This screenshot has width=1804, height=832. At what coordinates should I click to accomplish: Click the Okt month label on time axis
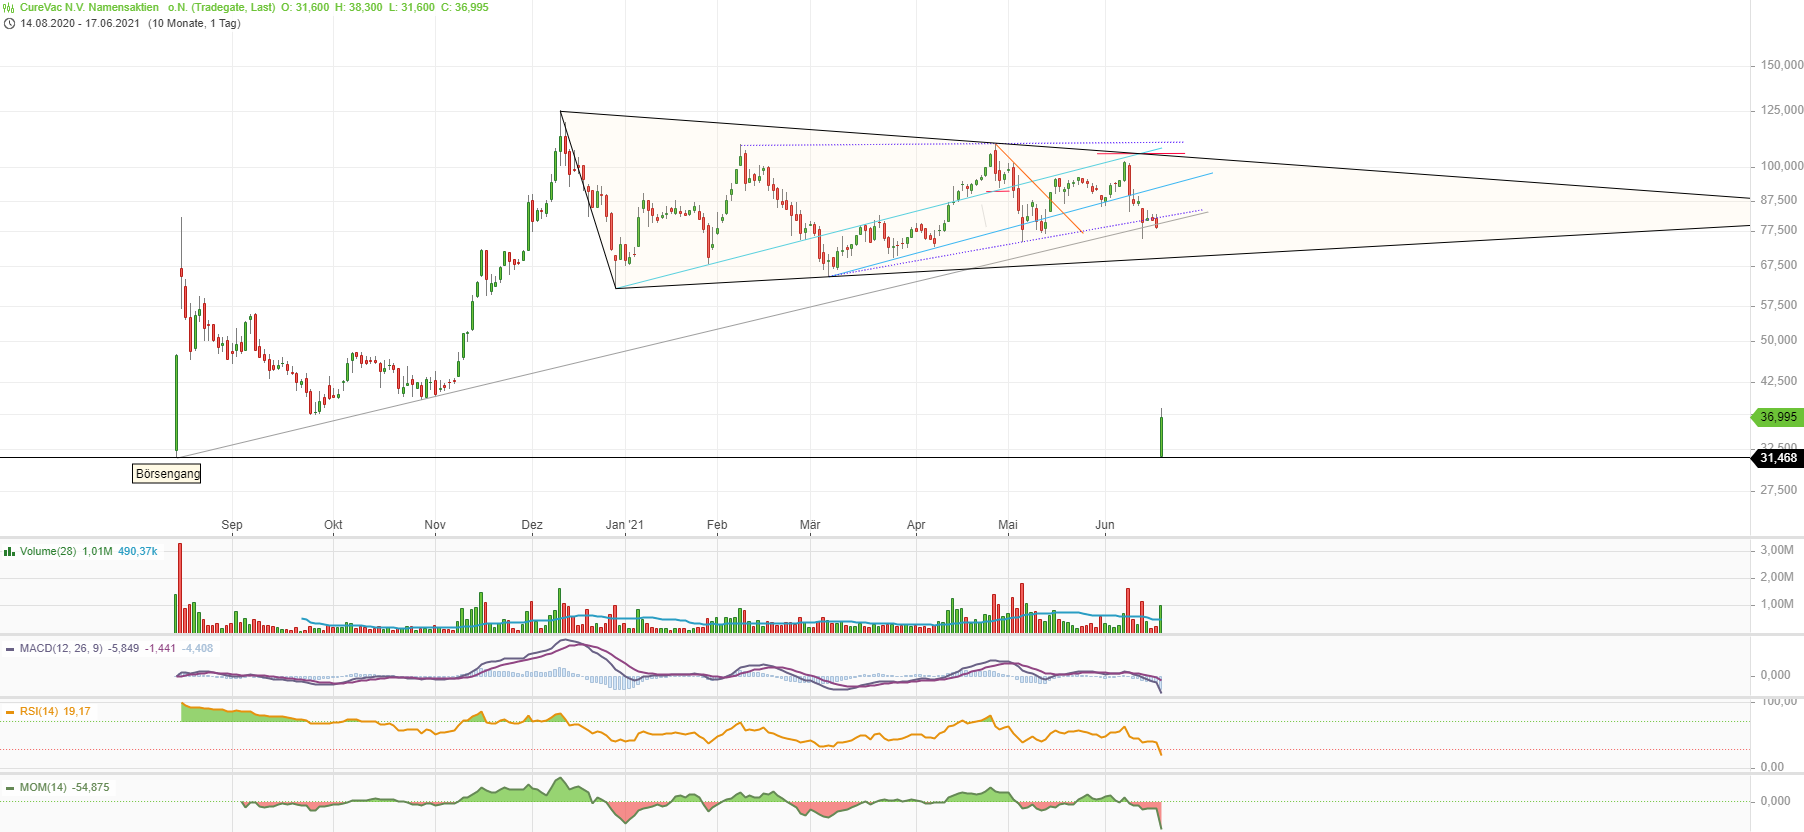click(x=333, y=525)
